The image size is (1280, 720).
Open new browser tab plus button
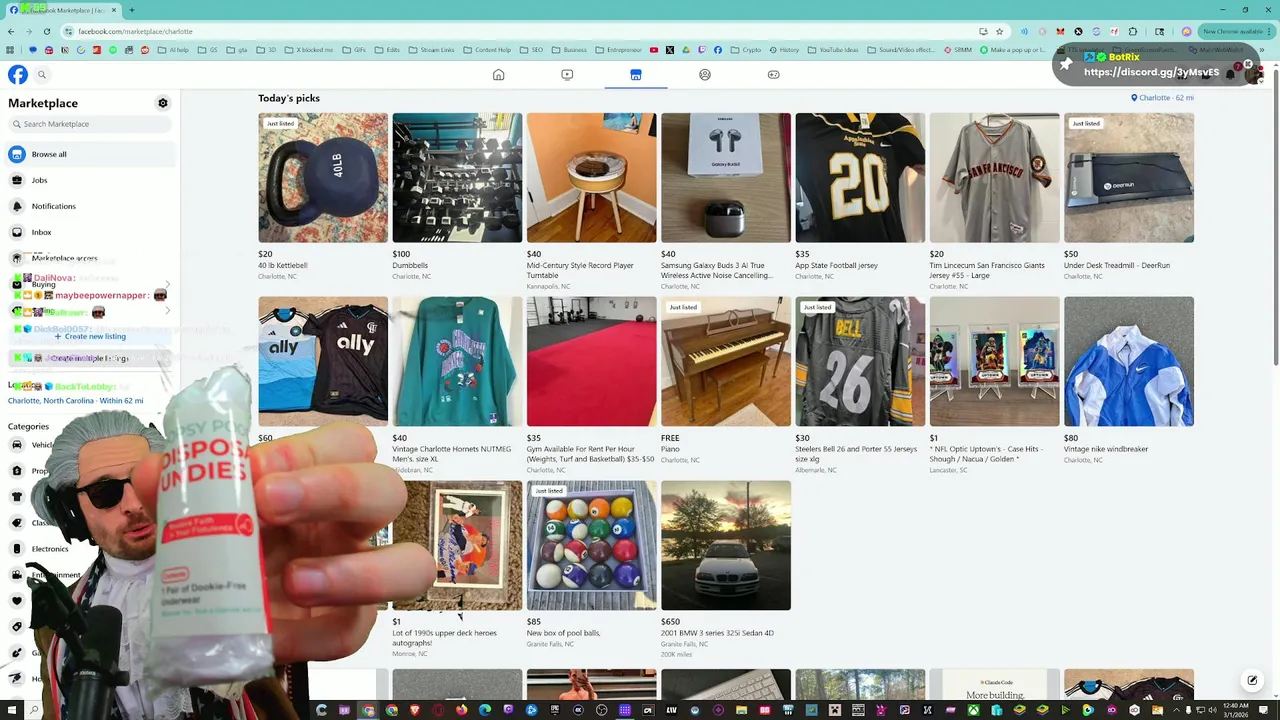coord(131,10)
